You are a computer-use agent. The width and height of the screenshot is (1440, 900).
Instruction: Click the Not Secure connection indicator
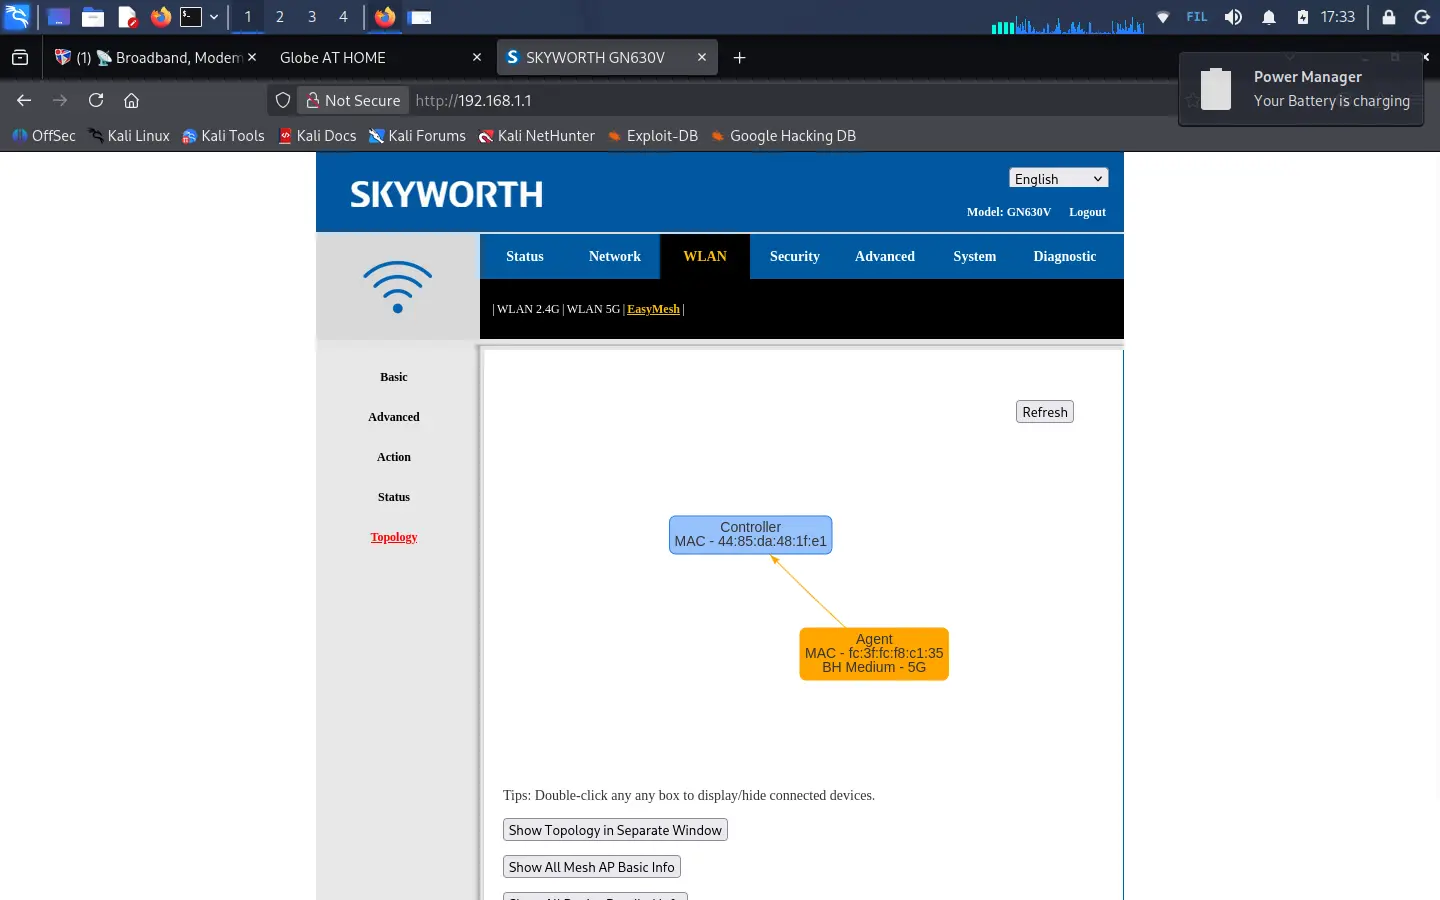click(x=353, y=100)
